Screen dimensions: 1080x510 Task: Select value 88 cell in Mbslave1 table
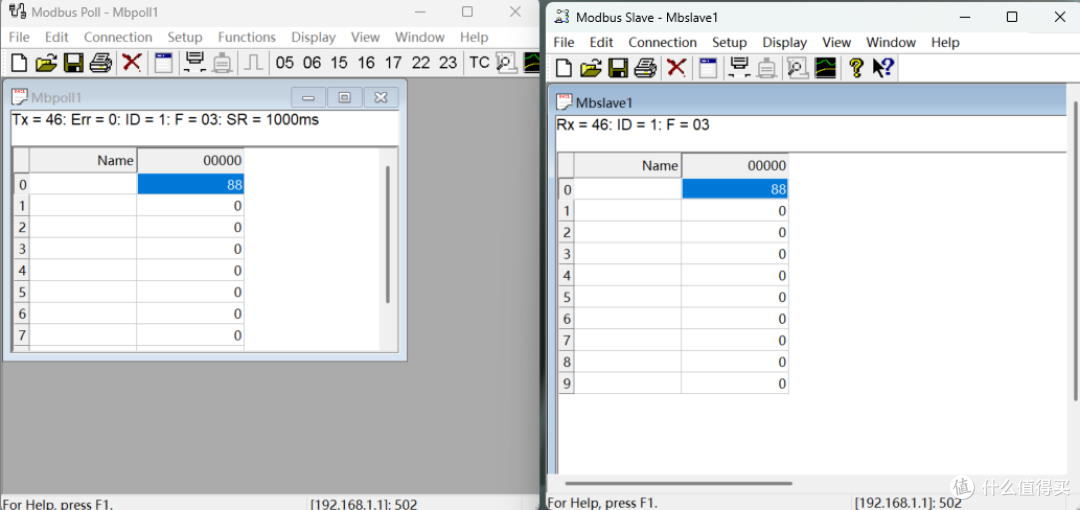click(x=735, y=189)
